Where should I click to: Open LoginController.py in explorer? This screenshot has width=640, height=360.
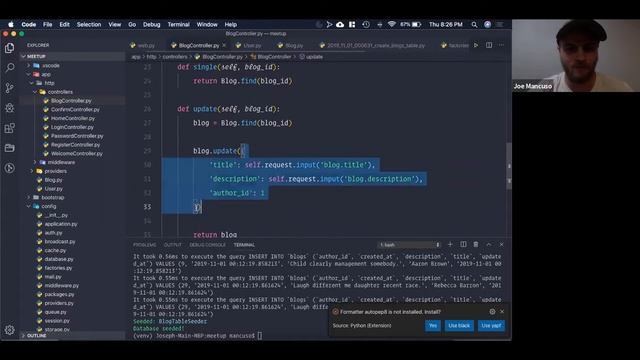click(72, 127)
